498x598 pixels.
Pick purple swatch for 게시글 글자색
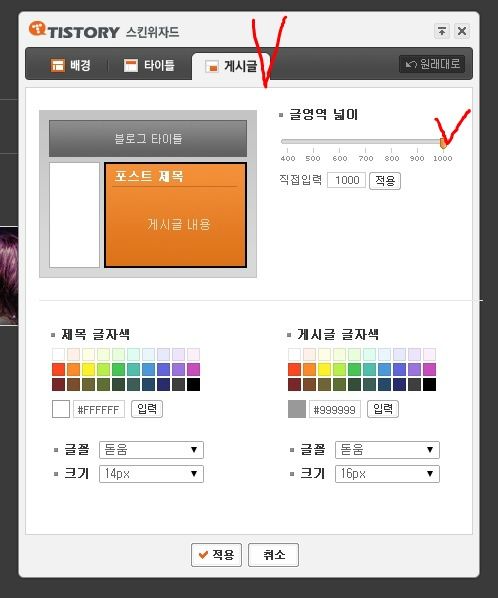pyautogui.click(x=414, y=370)
